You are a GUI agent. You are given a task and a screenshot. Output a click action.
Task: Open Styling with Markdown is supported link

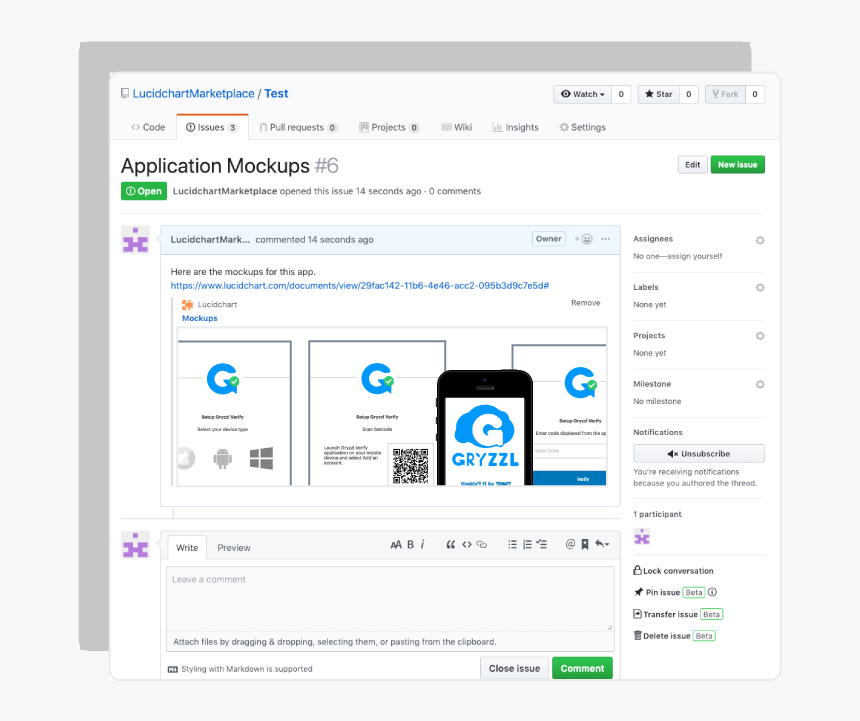247,669
